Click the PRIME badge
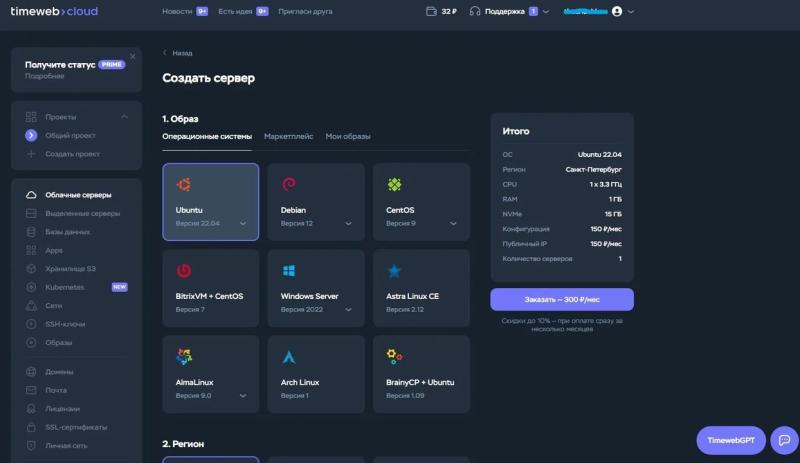Screen dimensions: 800x463 tap(112, 64)
